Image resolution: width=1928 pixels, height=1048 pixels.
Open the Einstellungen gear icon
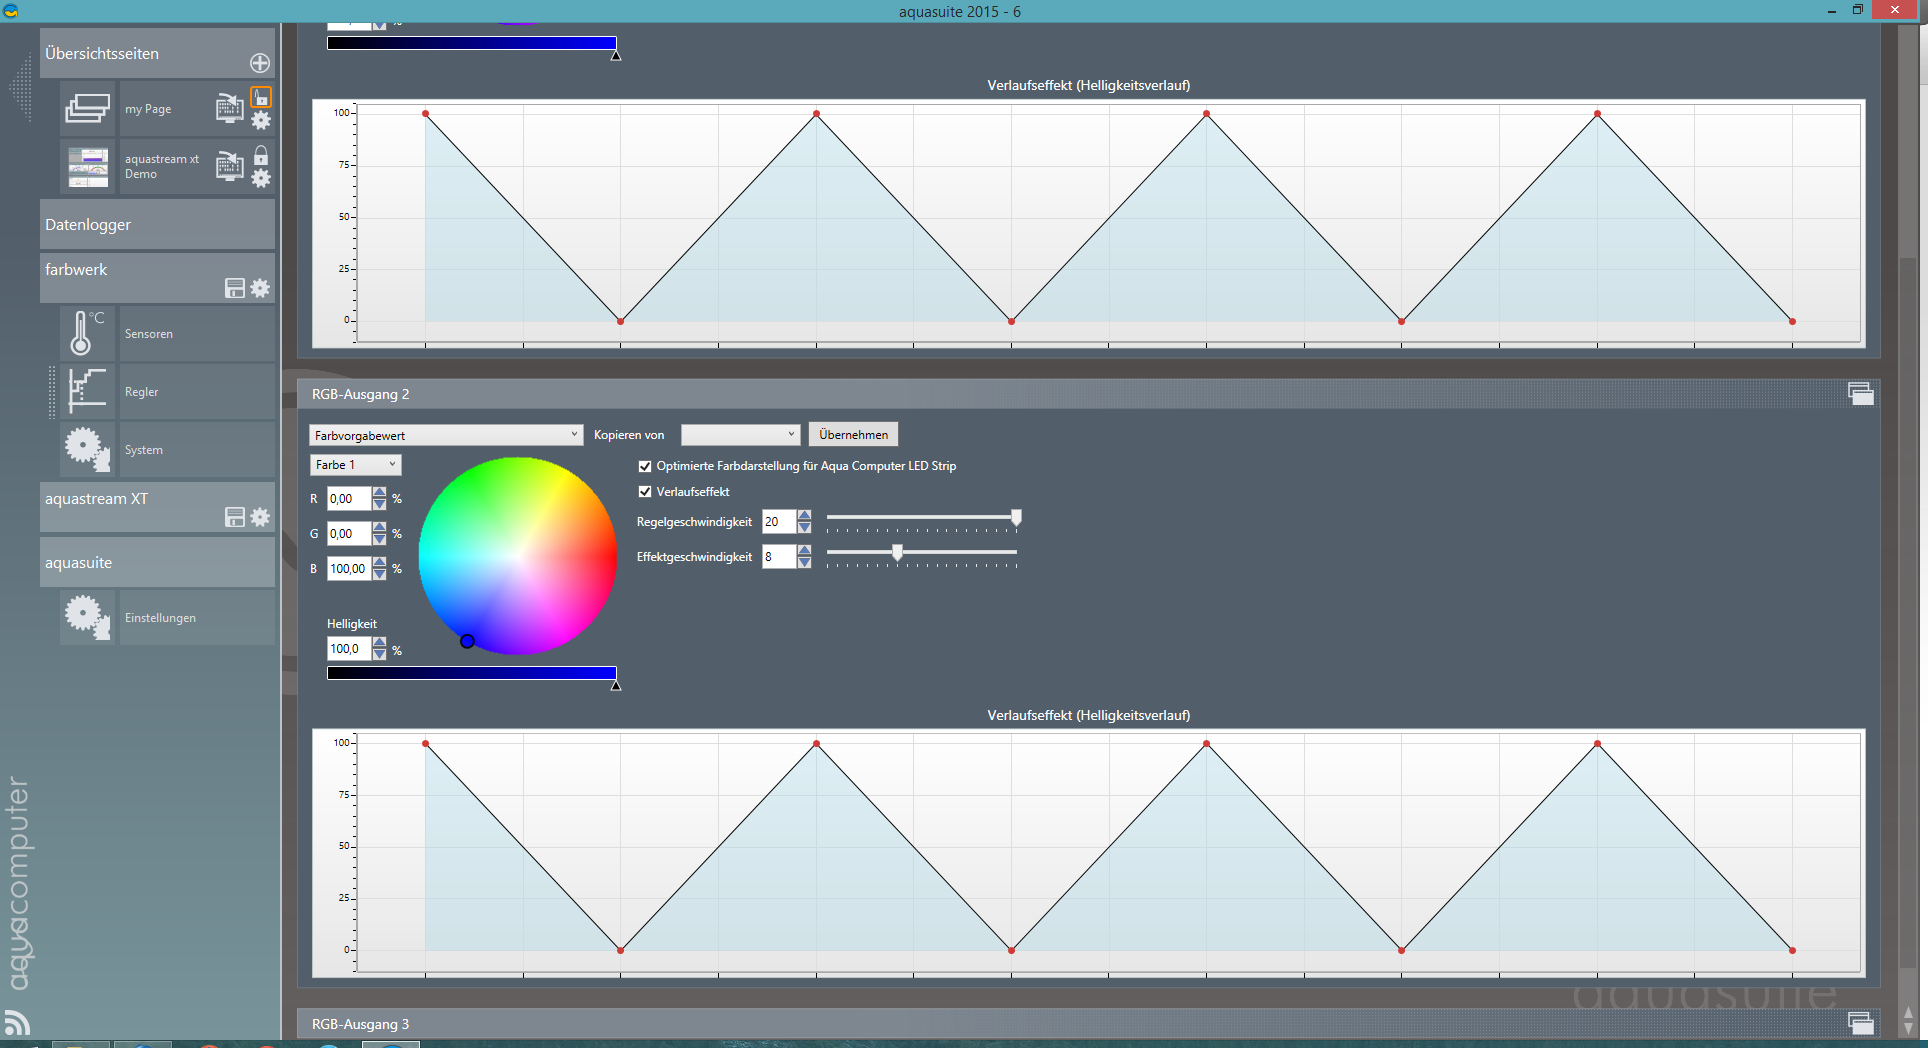click(x=87, y=617)
